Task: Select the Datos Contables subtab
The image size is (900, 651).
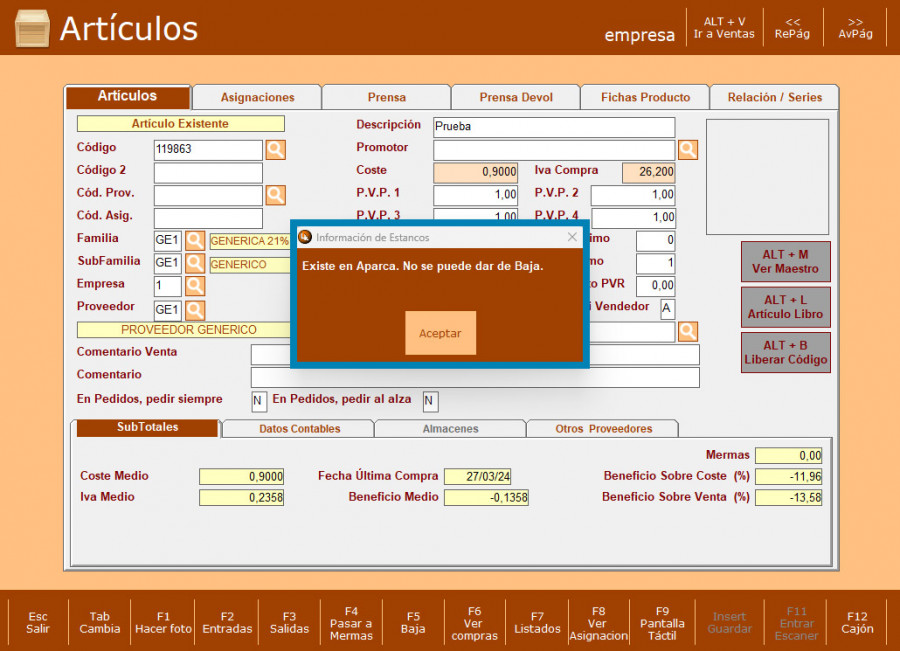Action: pos(299,428)
